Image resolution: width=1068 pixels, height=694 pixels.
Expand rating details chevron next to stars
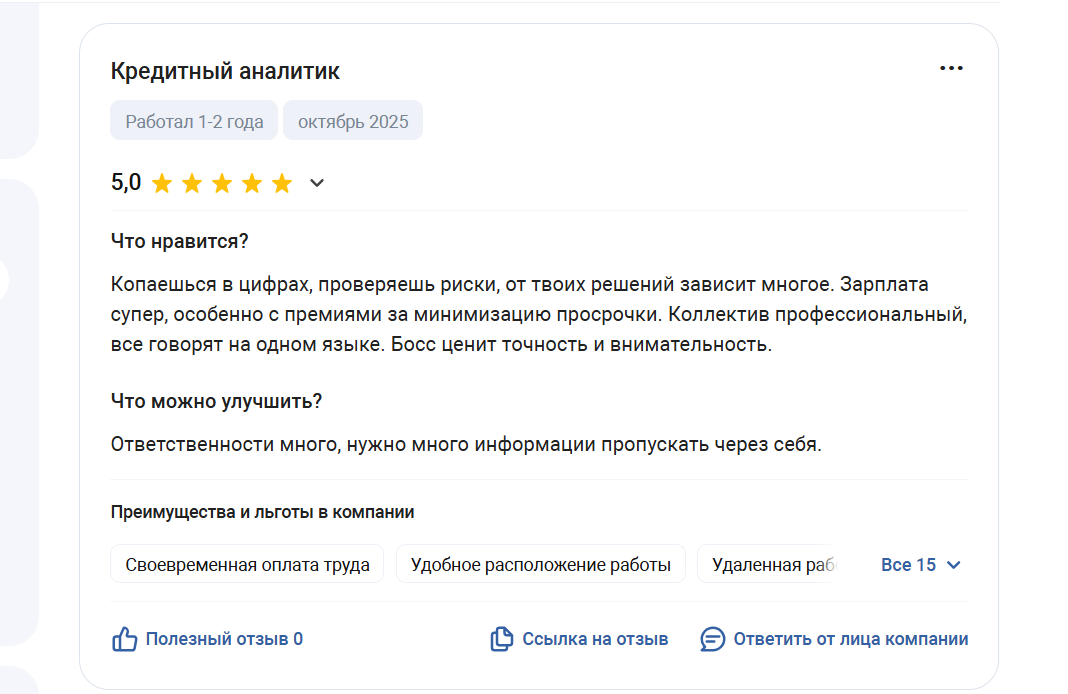317,183
